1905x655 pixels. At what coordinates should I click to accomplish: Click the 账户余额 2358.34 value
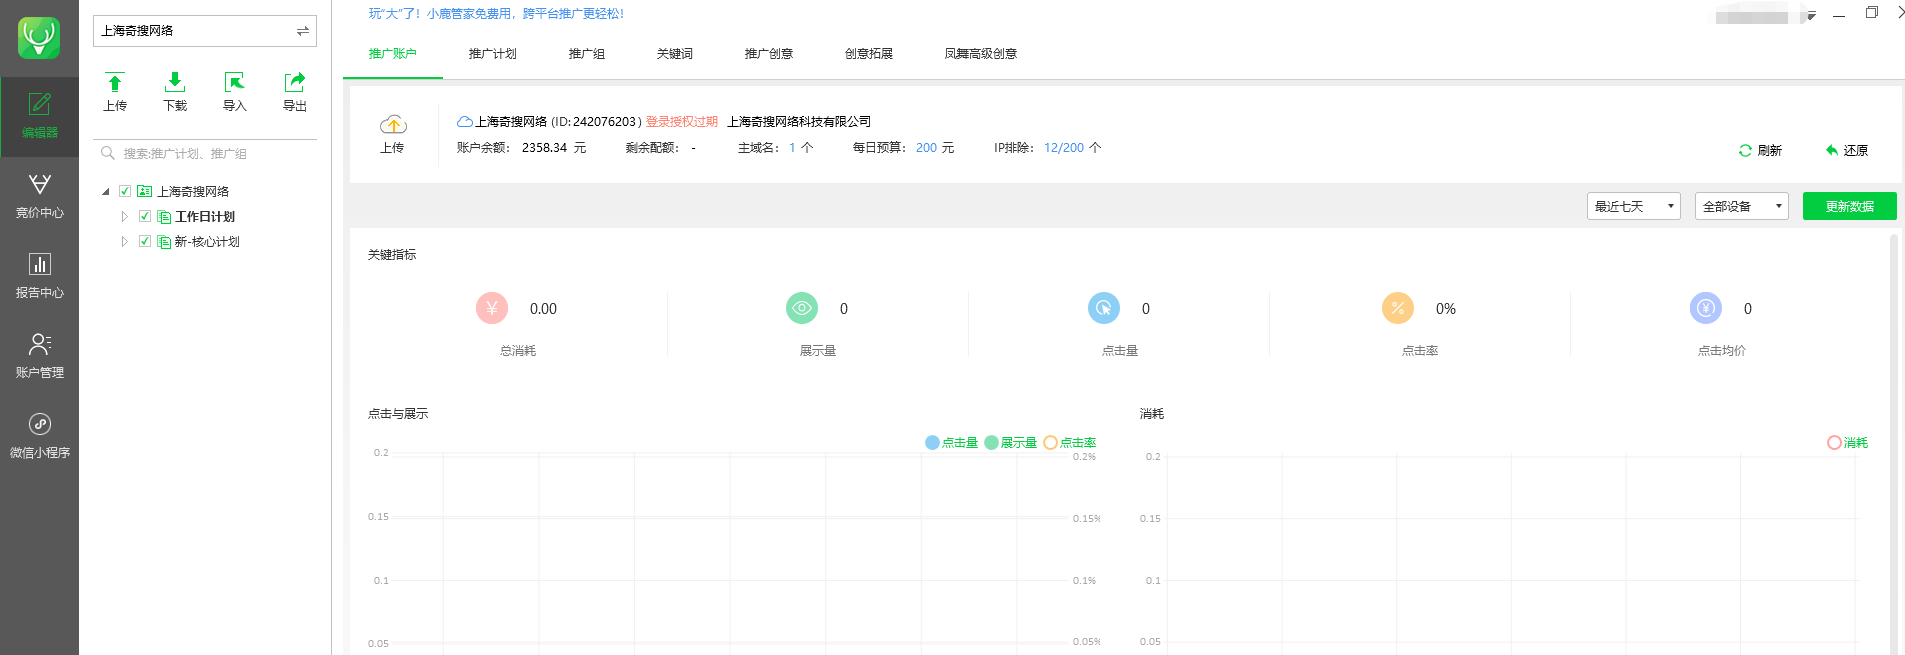coord(545,148)
